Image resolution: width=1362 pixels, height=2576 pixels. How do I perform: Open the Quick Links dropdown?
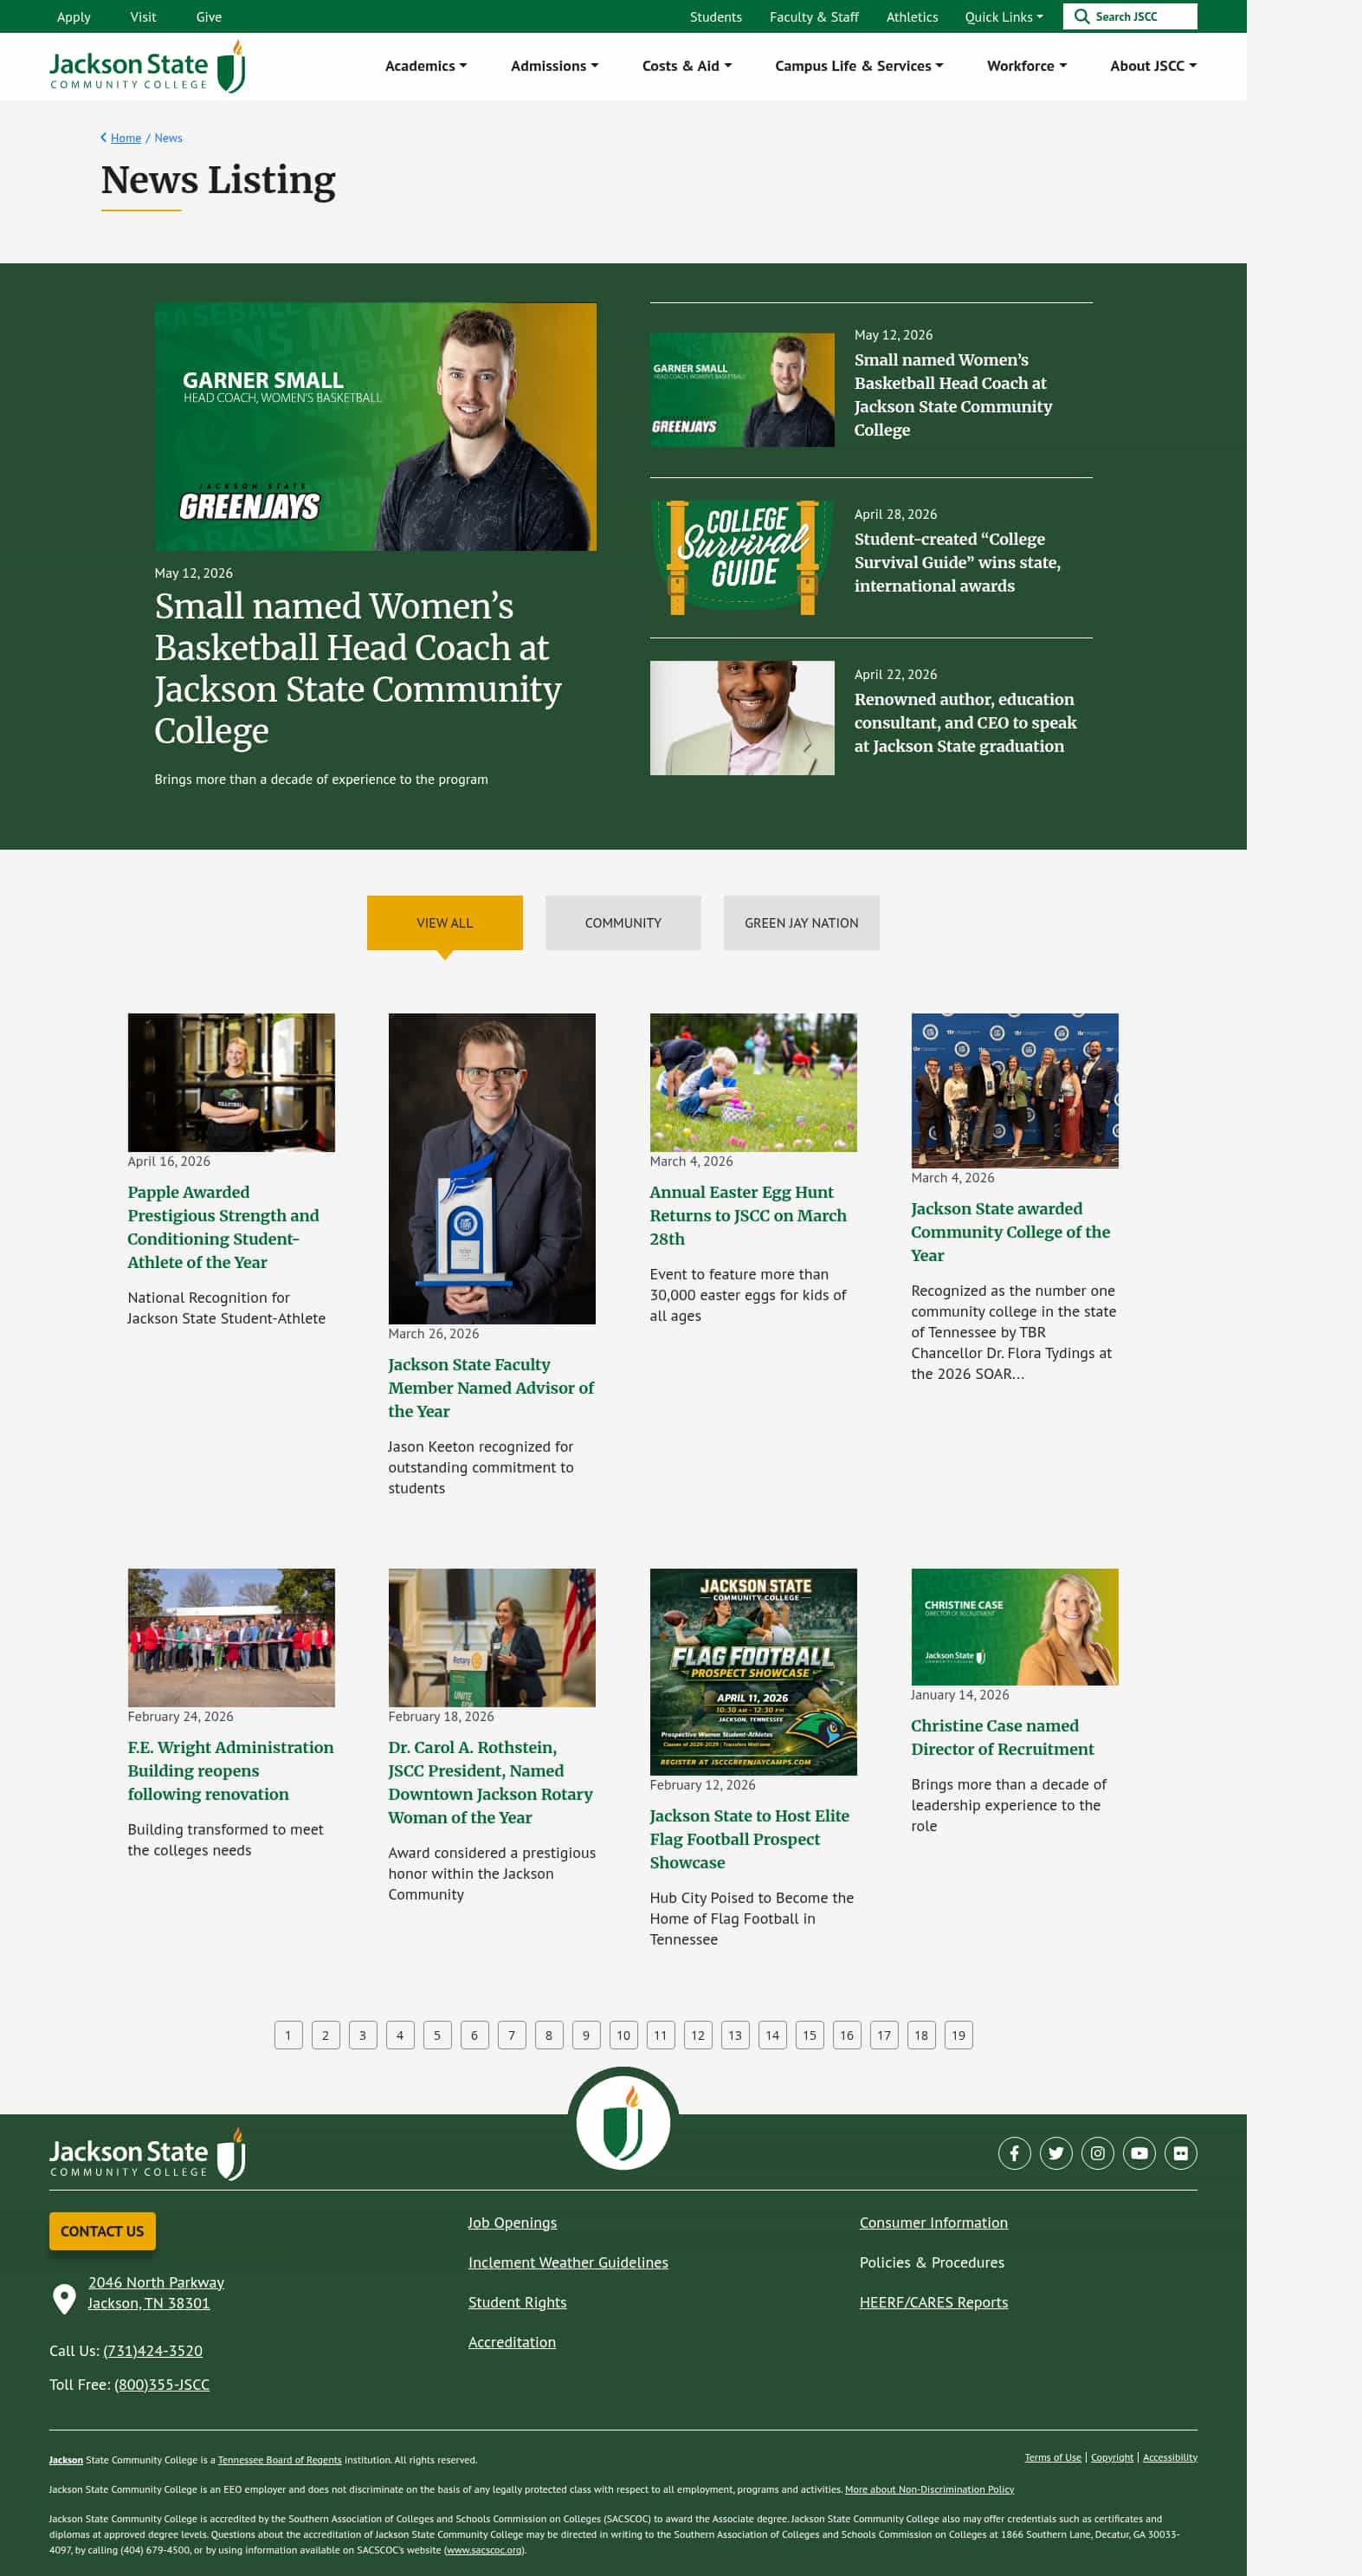point(1004,17)
